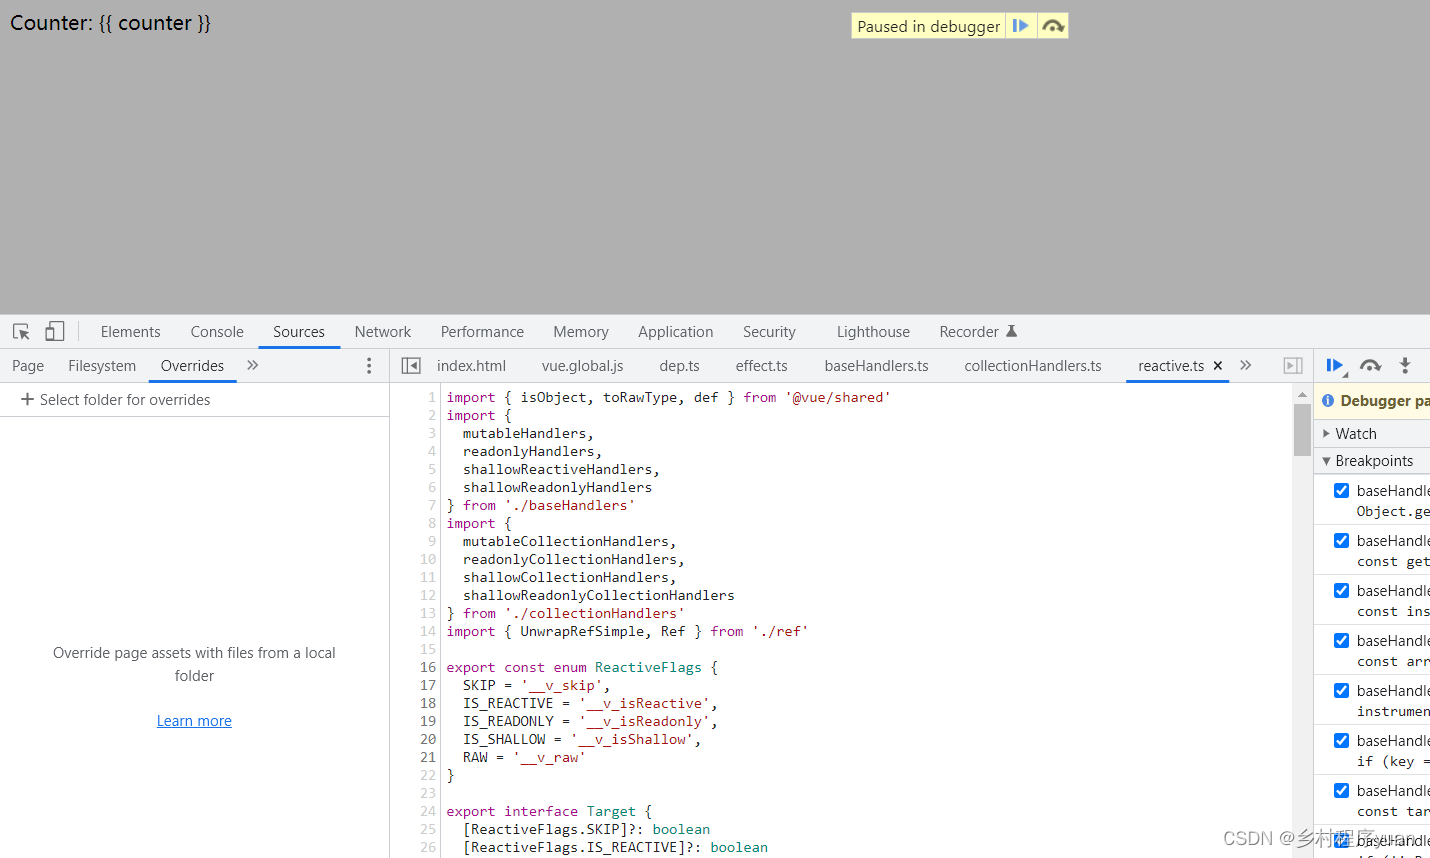1430x858 pixels.
Task: Show more open file tabs chevron
Action: pos(1246,366)
